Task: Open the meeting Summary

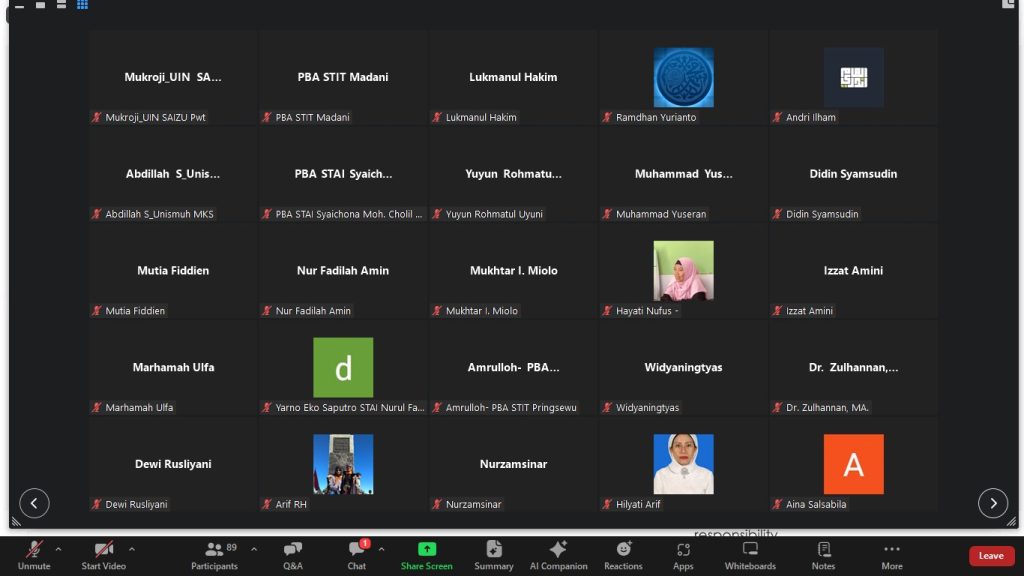Action: click(493, 555)
